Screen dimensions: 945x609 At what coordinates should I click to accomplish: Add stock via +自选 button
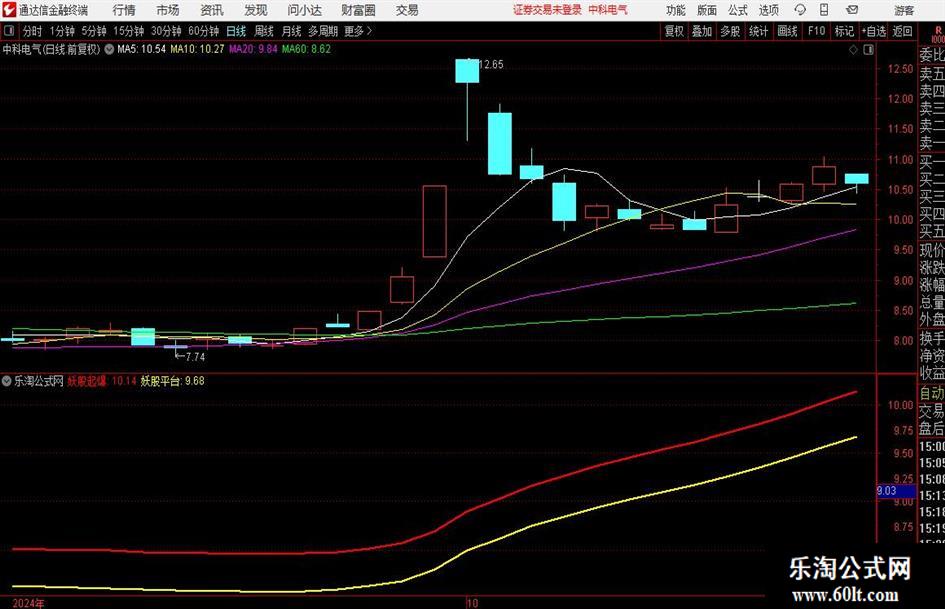point(873,31)
